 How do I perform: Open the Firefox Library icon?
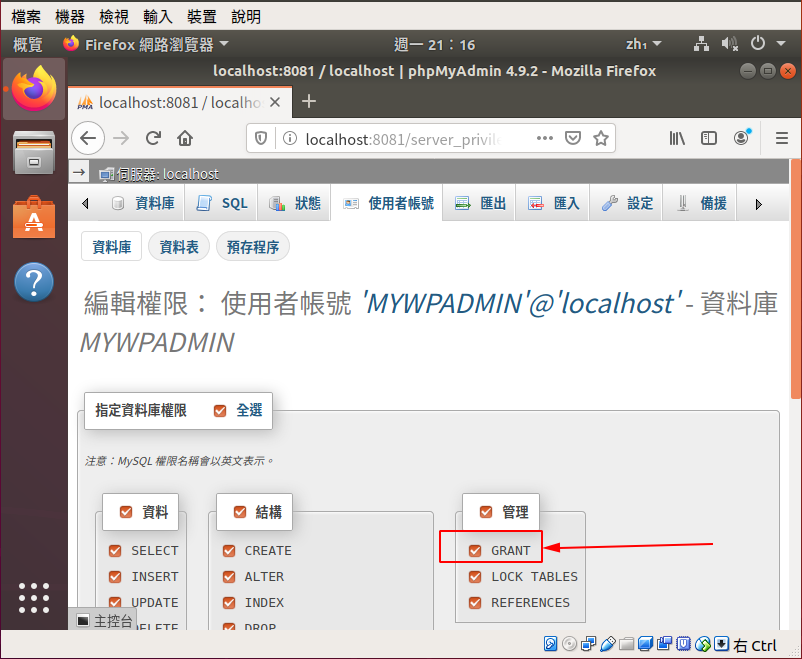[677, 138]
